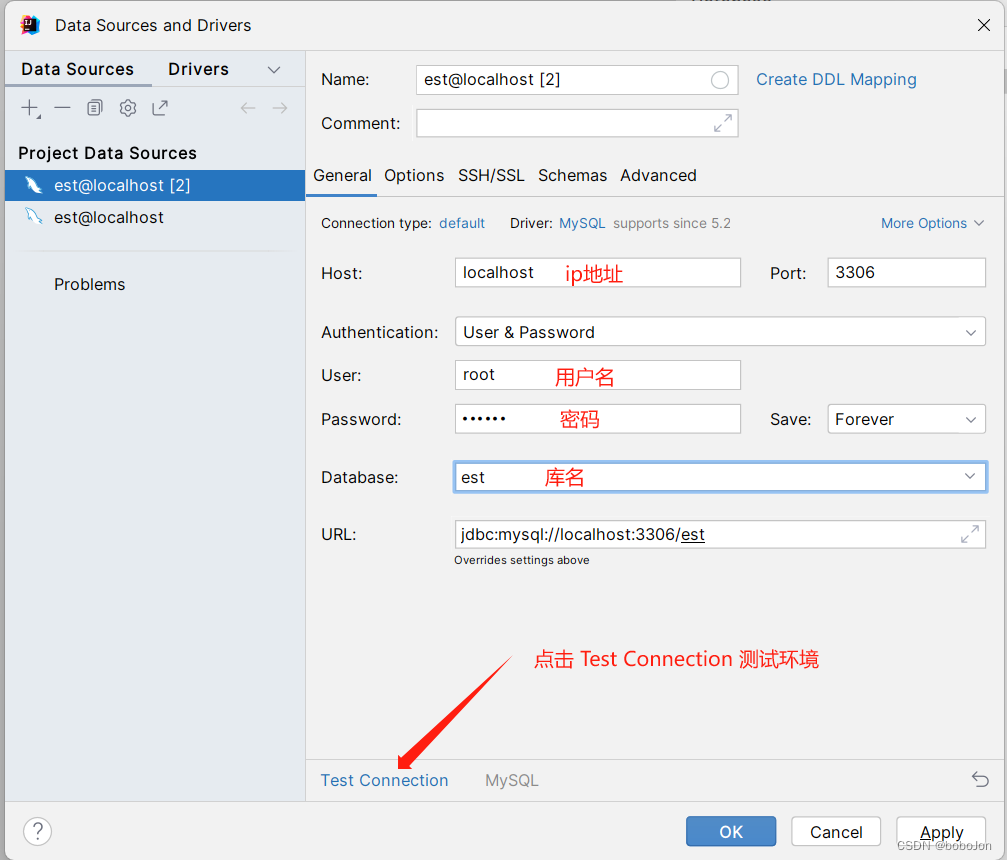Click the Cancel button
Viewport: 1007px width, 860px height.
coord(836,832)
